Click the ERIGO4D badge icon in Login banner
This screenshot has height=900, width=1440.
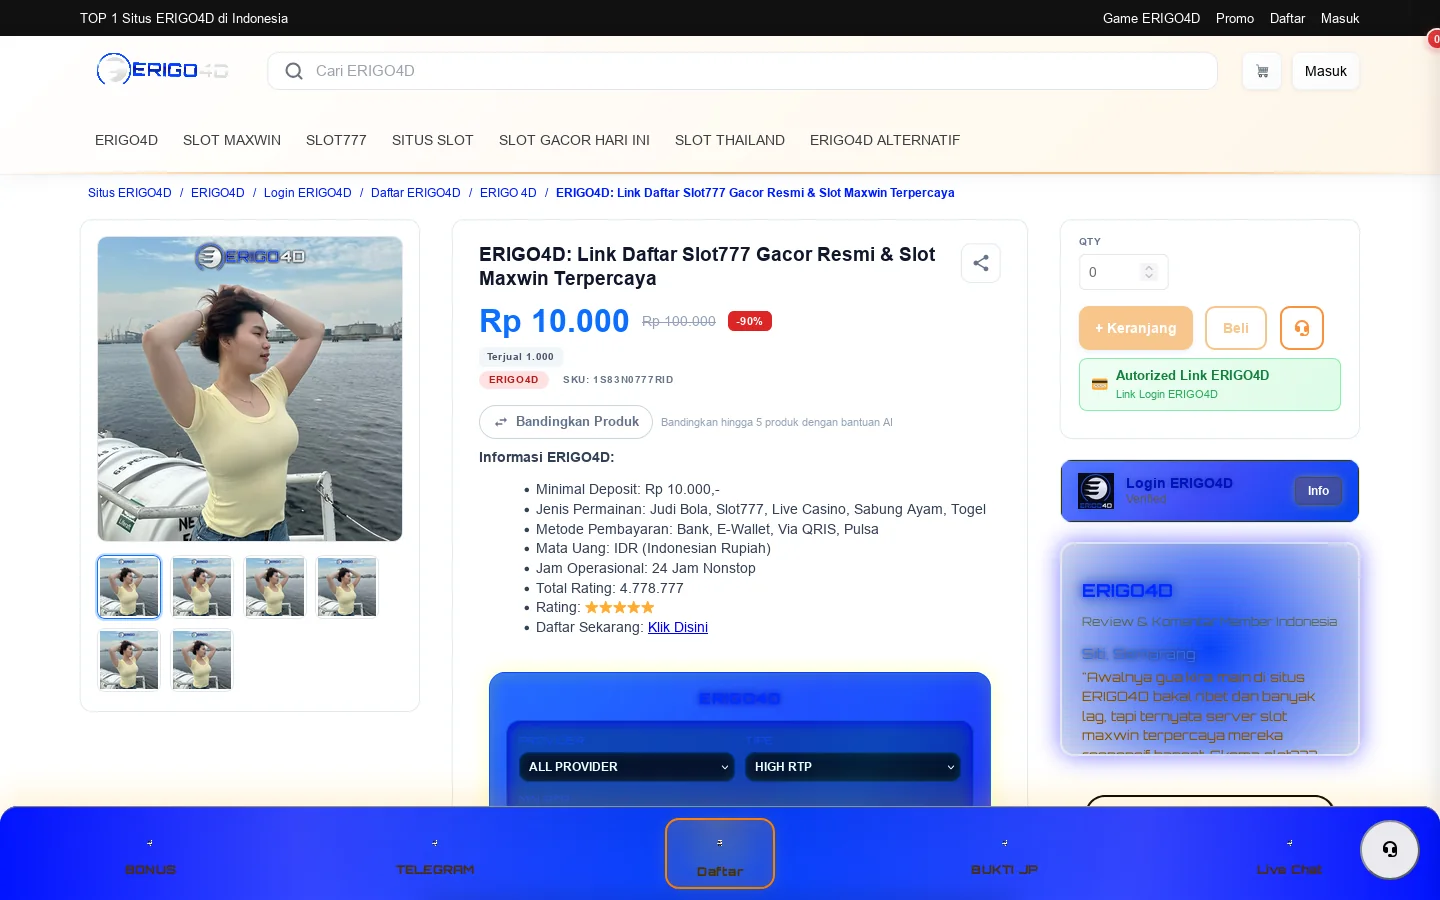(1096, 491)
